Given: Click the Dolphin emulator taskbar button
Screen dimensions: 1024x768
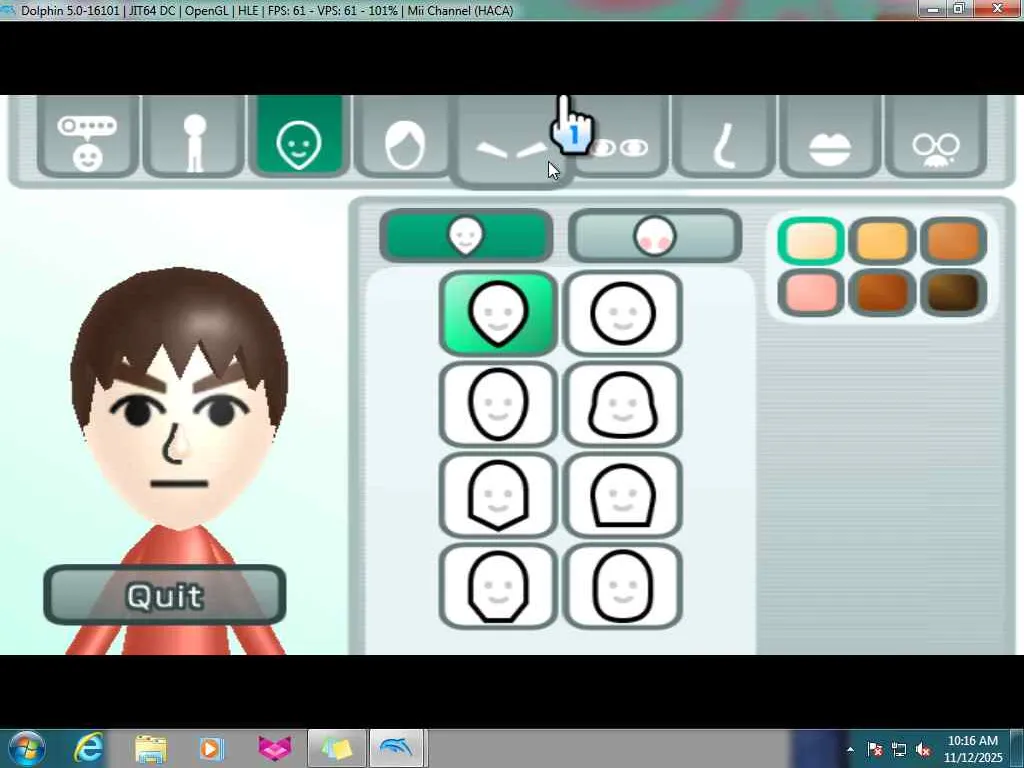Looking at the screenshot, I should pyautogui.click(x=398, y=748).
